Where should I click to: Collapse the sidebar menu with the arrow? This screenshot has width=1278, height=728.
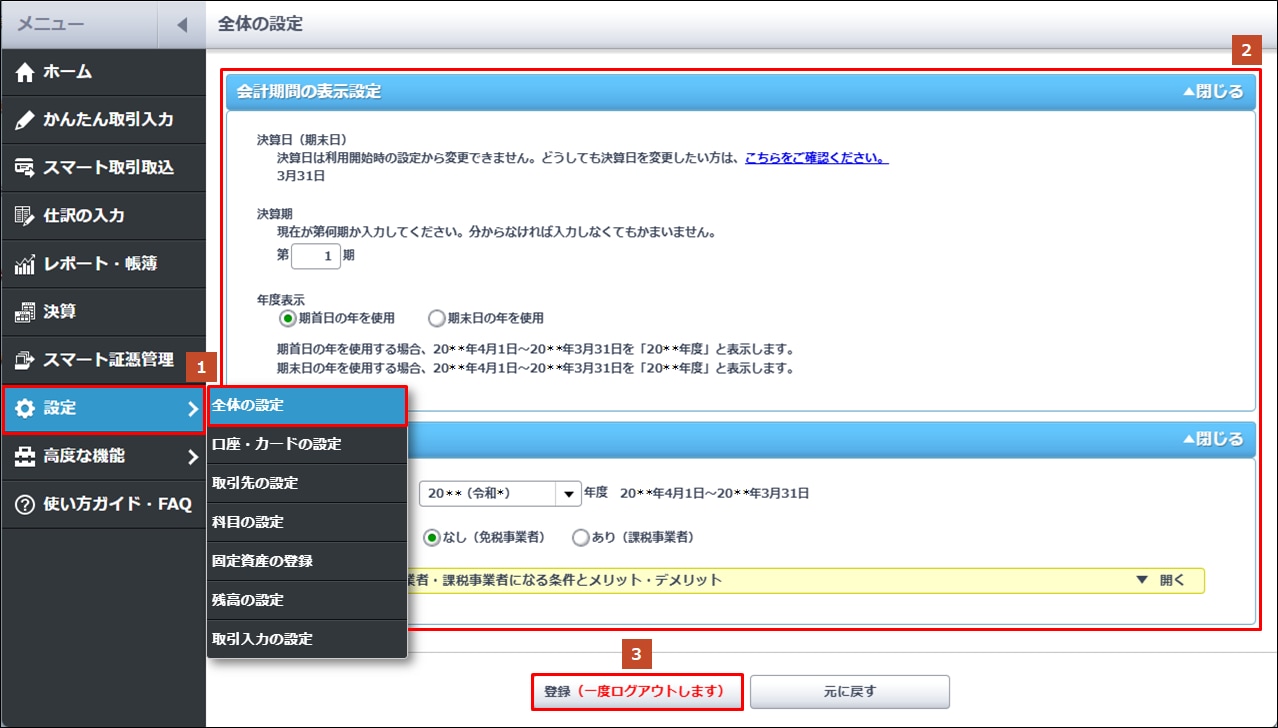coord(181,24)
